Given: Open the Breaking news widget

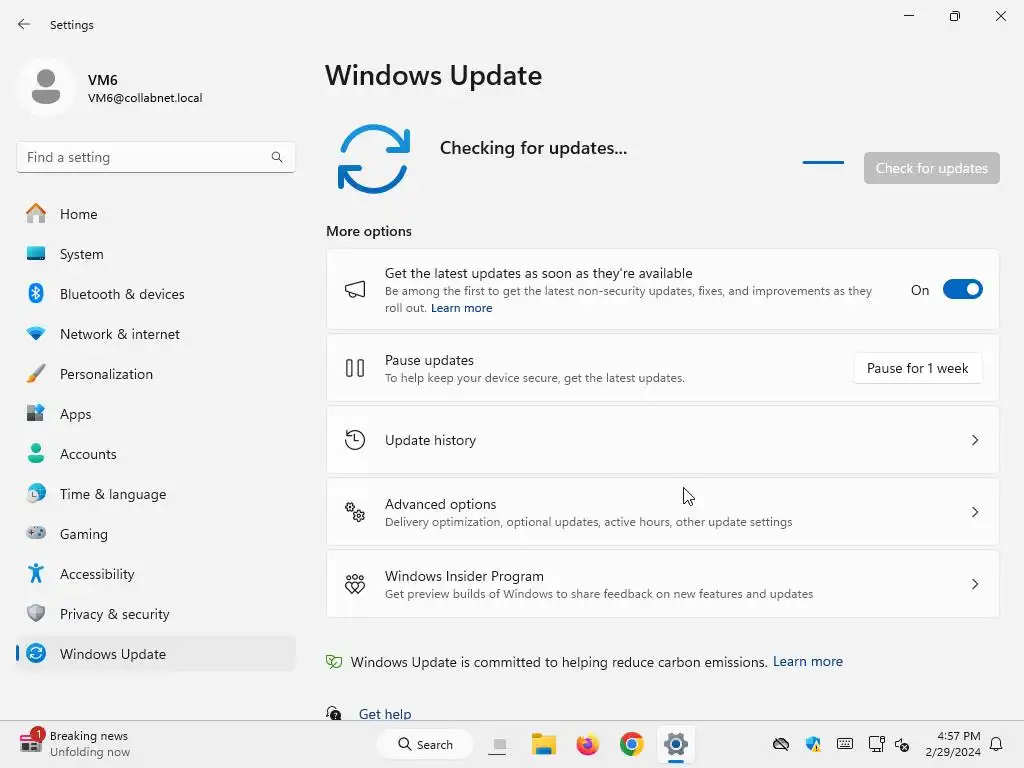Looking at the screenshot, I should 75,744.
